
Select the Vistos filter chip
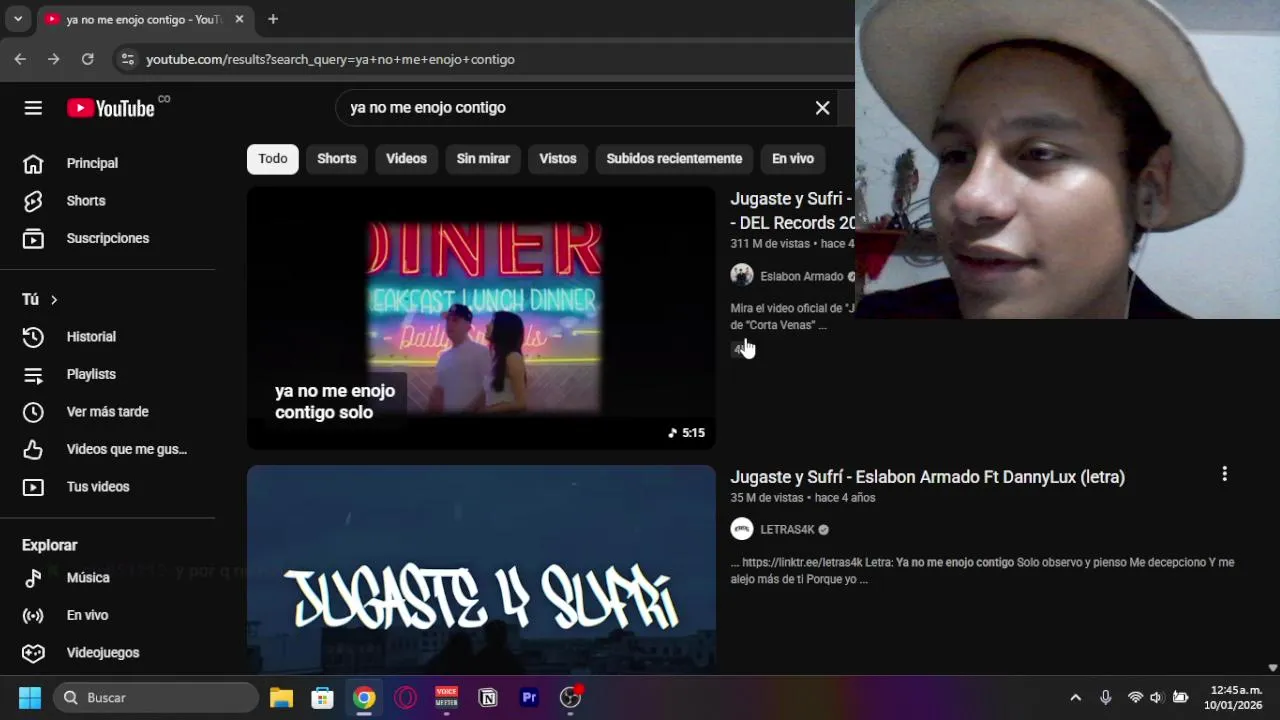[x=558, y=159]
